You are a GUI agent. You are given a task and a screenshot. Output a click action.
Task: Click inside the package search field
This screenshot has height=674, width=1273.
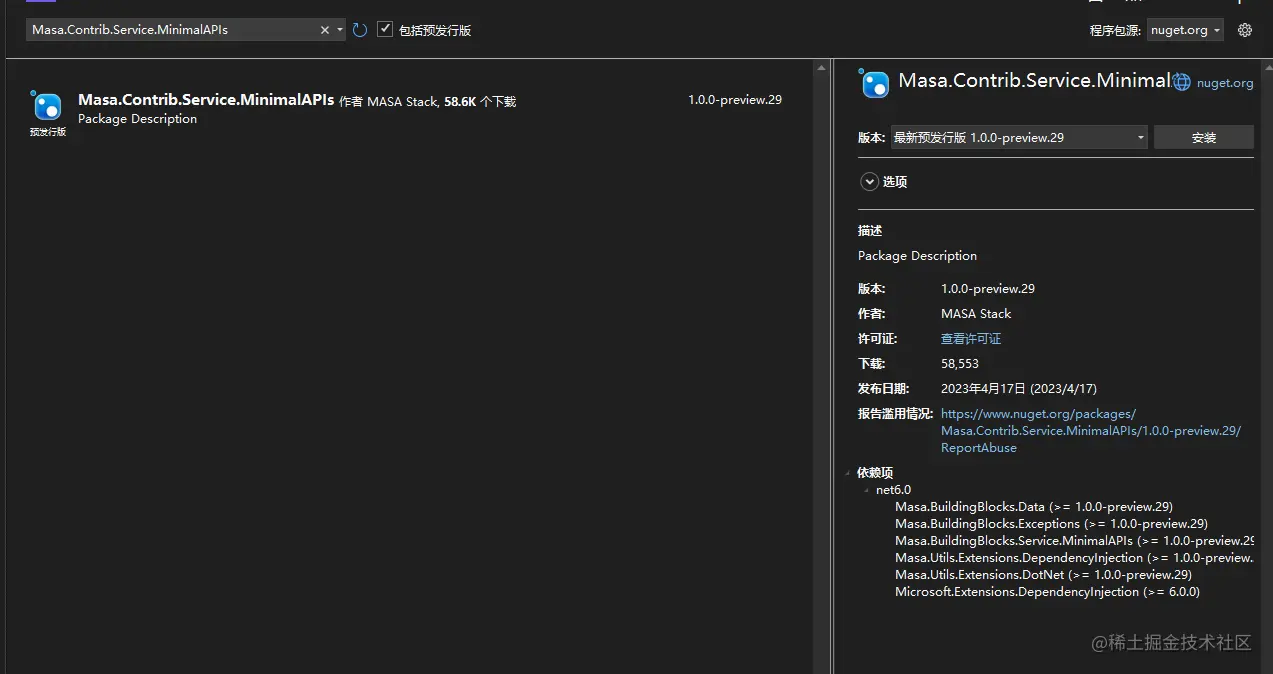[x=172, y=30]
